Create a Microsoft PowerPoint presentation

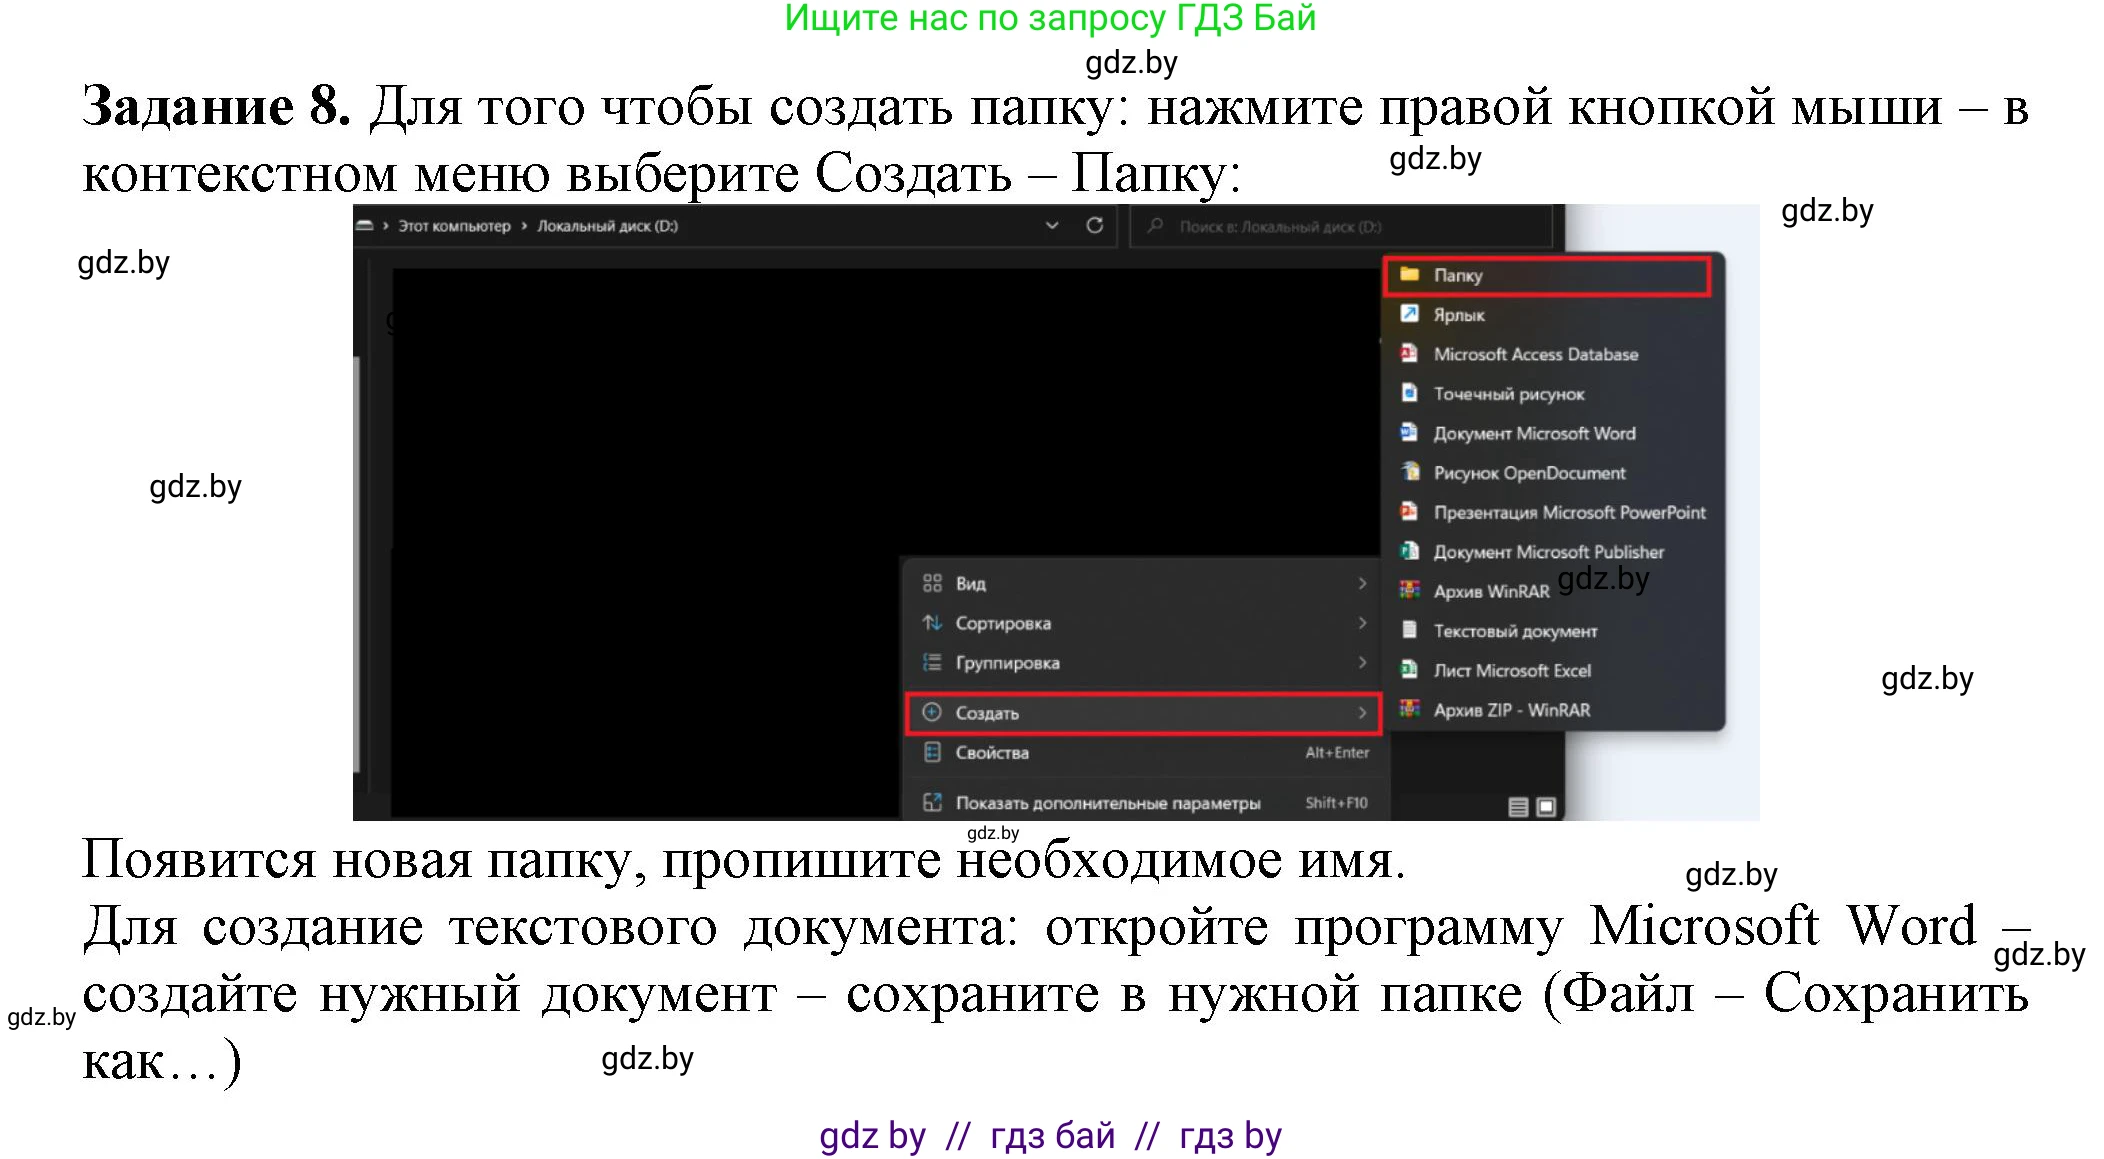click(x=1570, y=512)
